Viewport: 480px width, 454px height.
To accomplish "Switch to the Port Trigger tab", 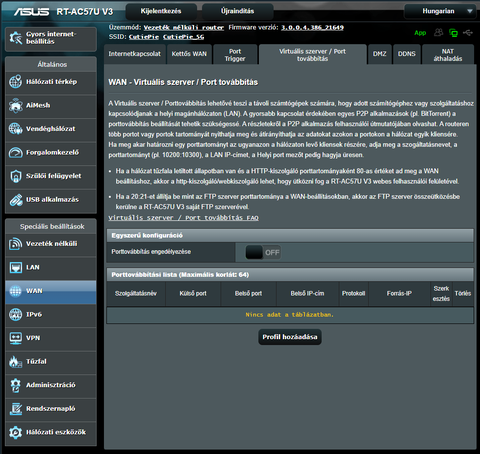I will (235, 55).
